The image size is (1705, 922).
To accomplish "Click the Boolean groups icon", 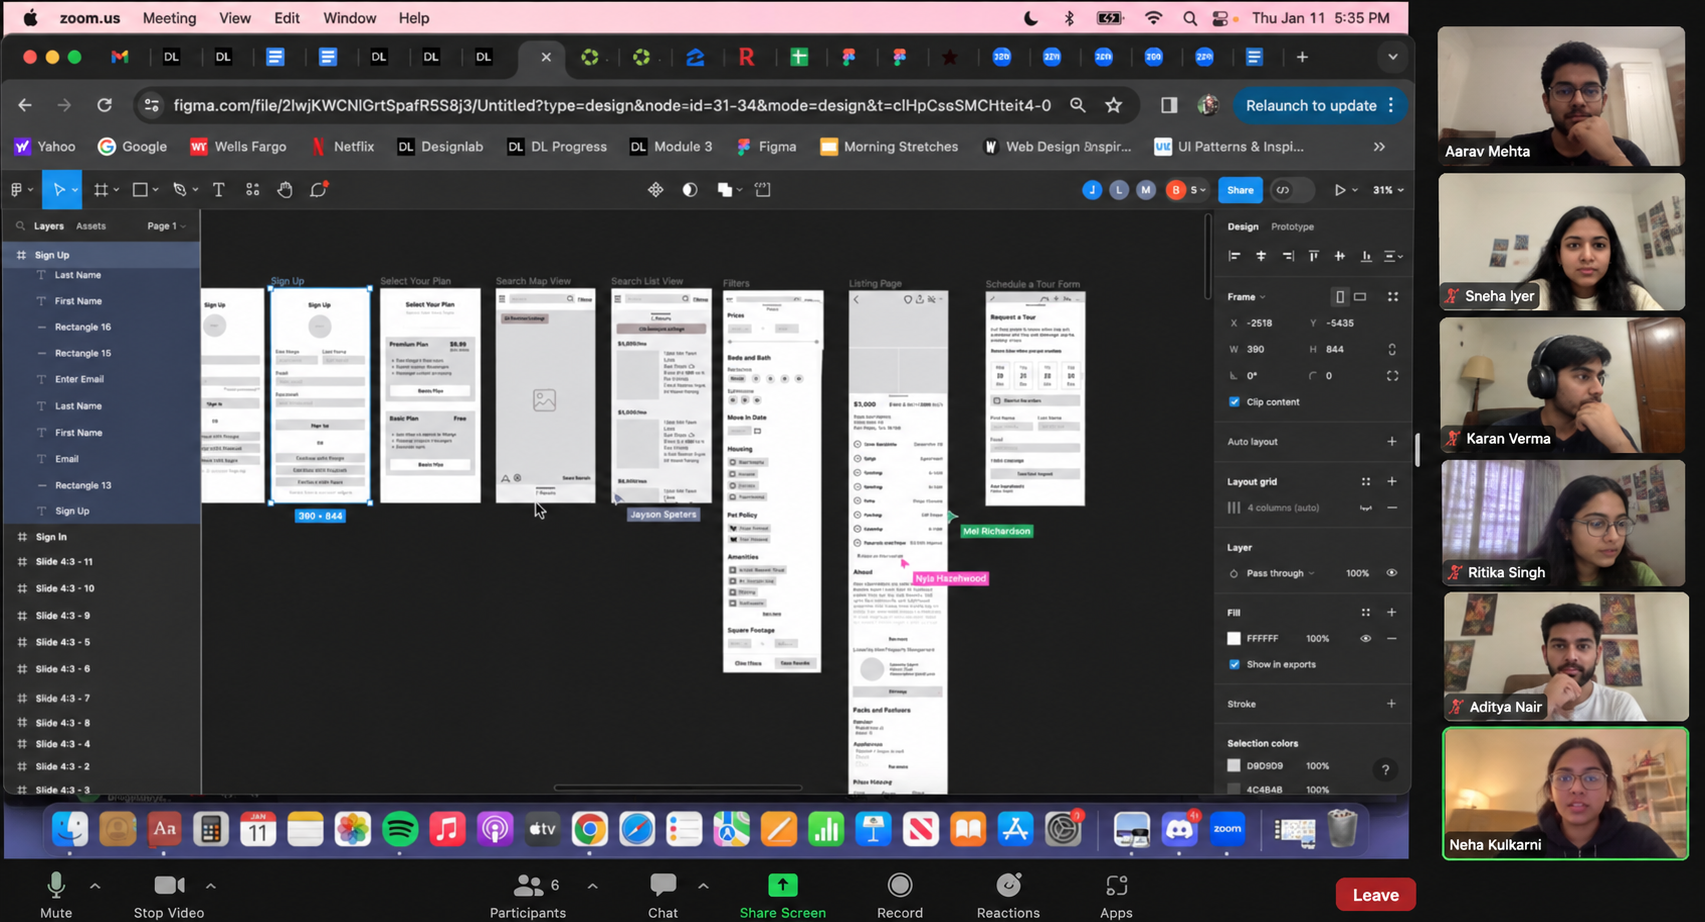I will (x=725, y=189).
